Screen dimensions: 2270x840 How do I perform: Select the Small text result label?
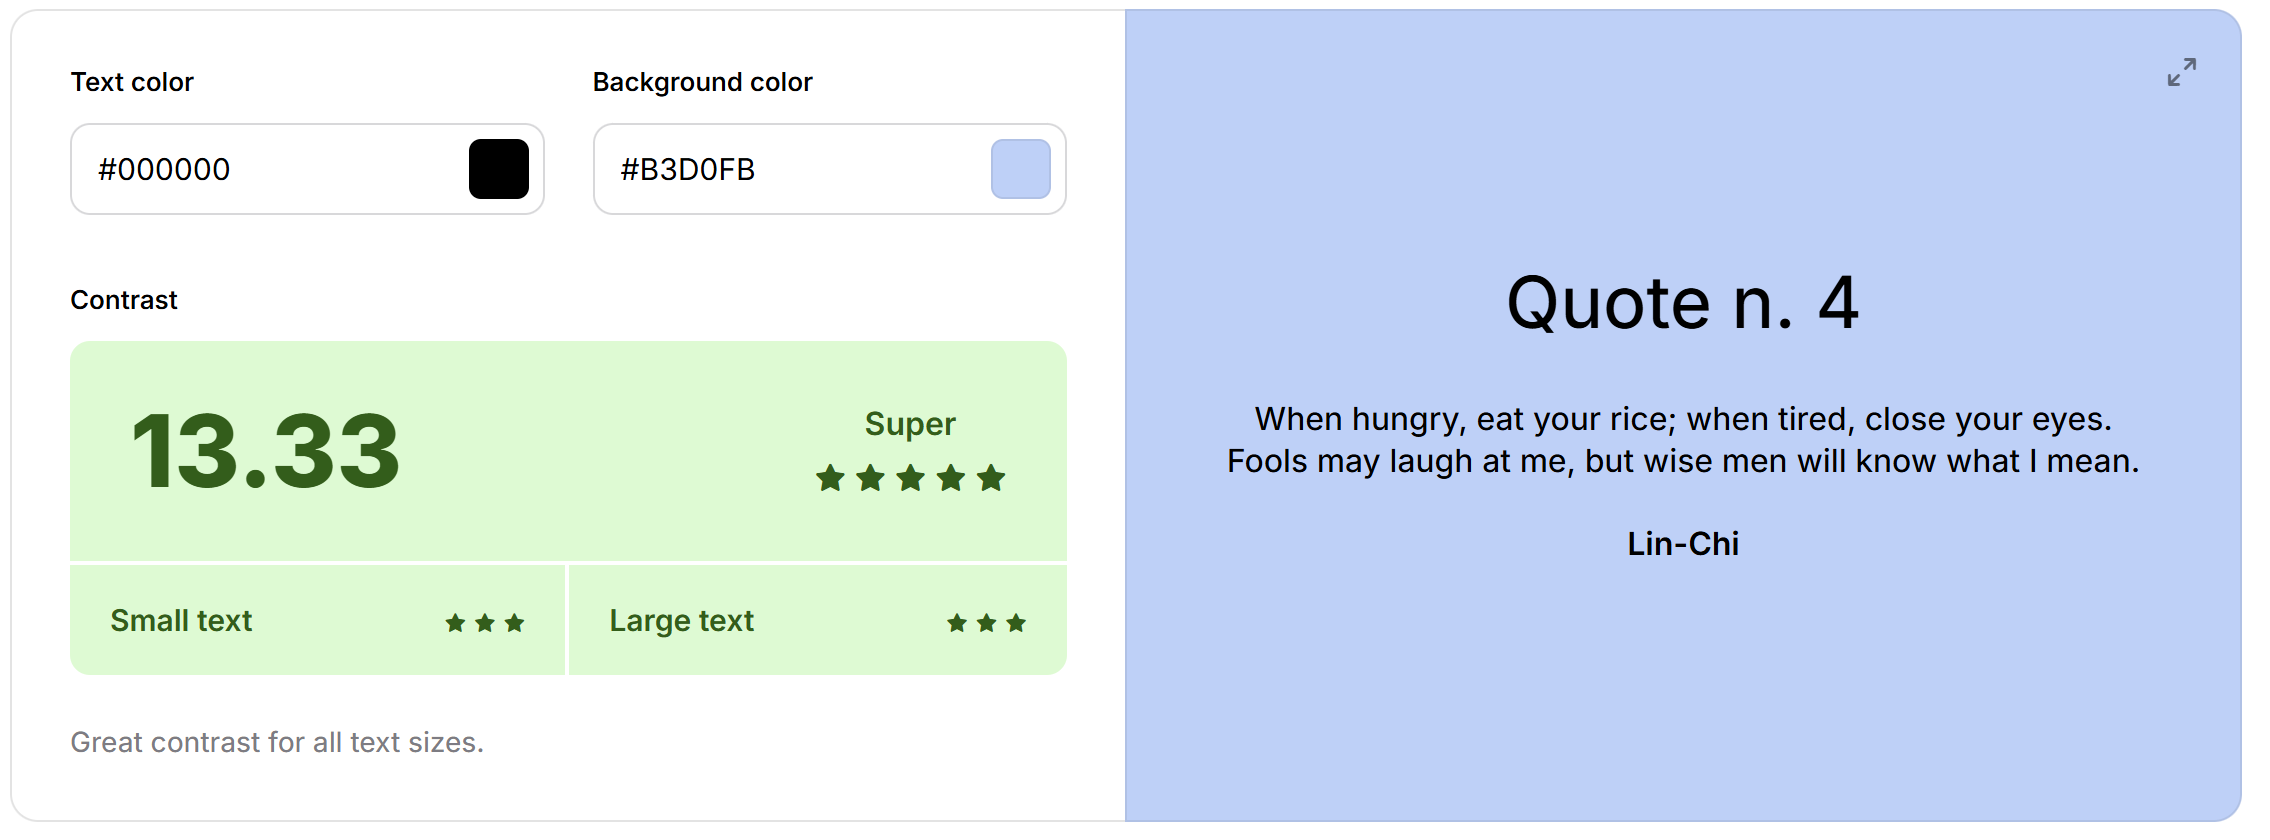pos(181,621)
